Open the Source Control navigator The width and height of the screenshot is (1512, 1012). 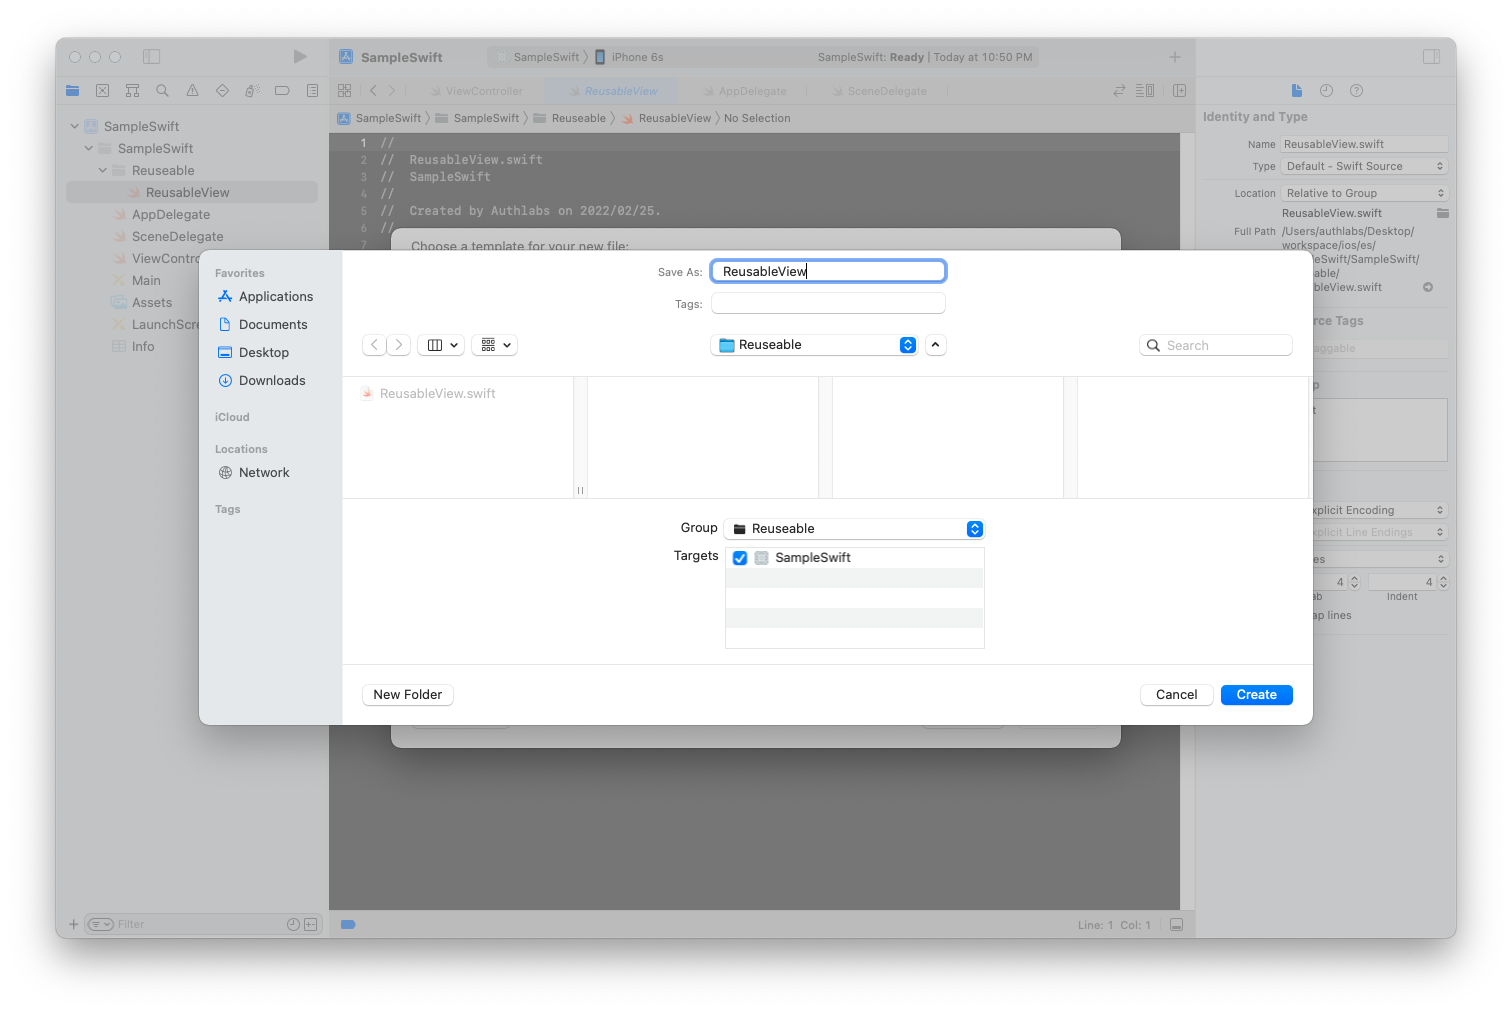click(x=102, y=91)
